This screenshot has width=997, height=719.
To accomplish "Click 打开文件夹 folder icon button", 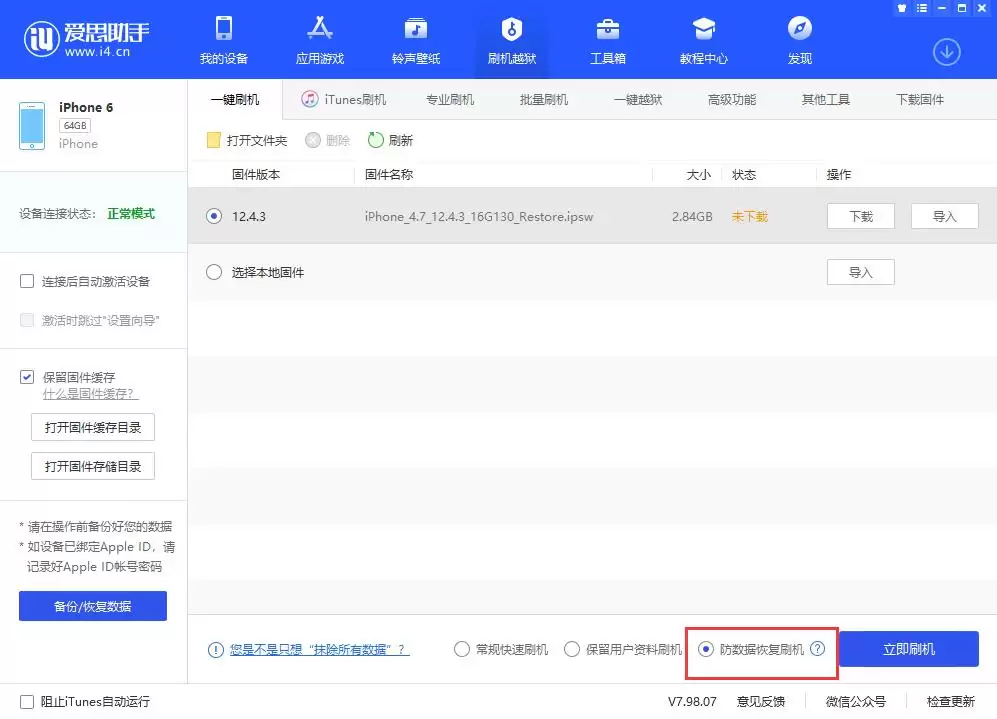I will point(247,140).
